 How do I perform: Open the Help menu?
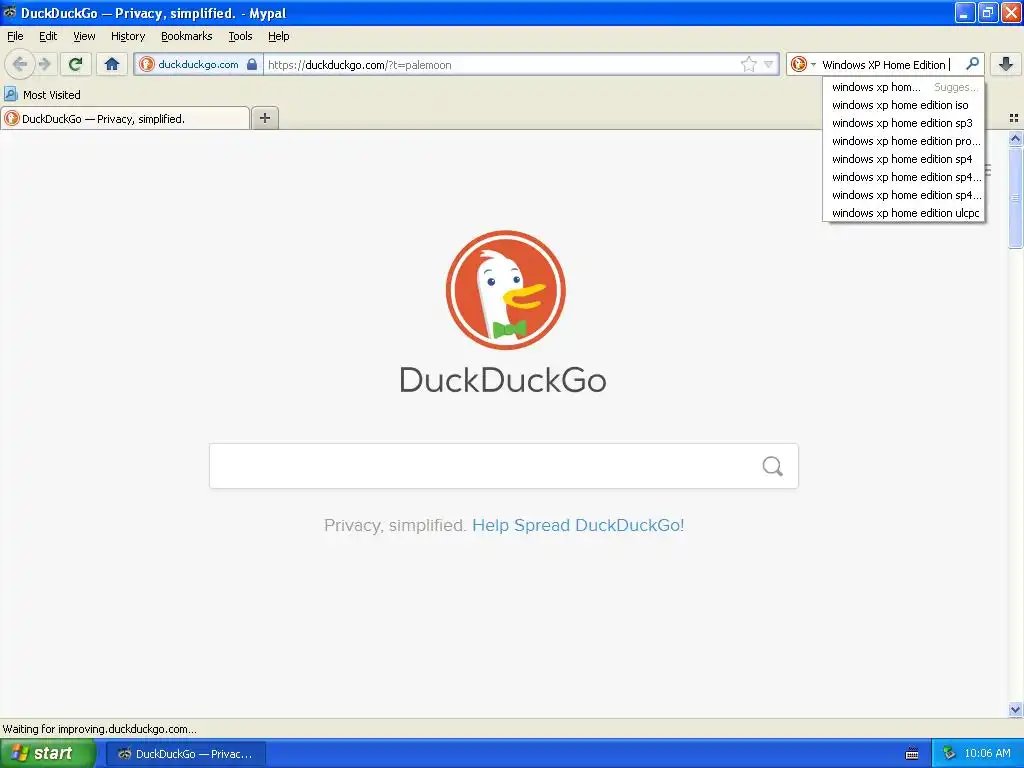(x=278, y=36)
